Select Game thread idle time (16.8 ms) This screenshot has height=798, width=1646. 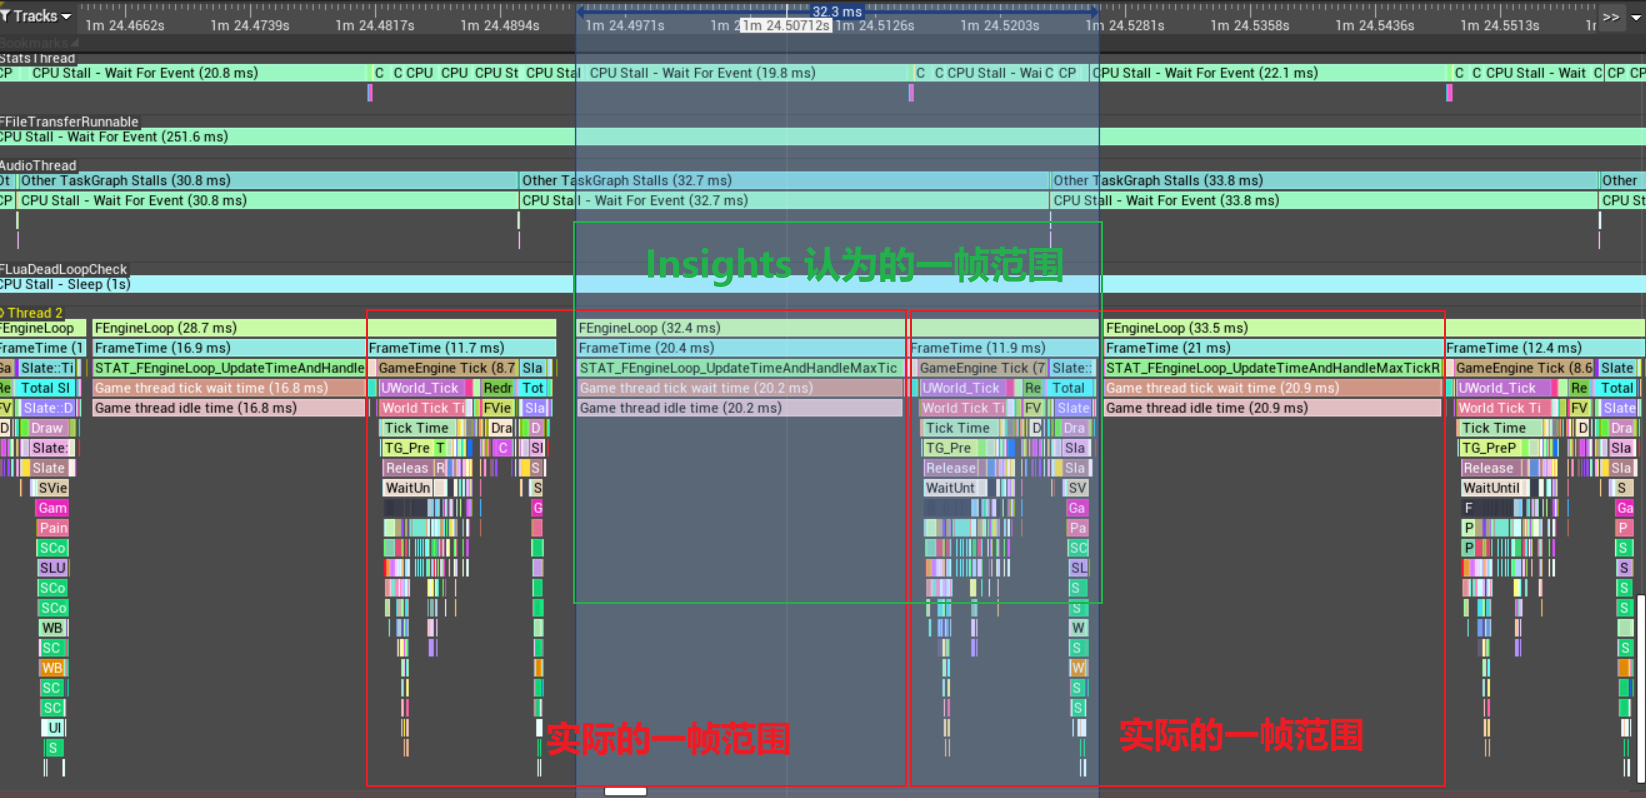(229, 408)
